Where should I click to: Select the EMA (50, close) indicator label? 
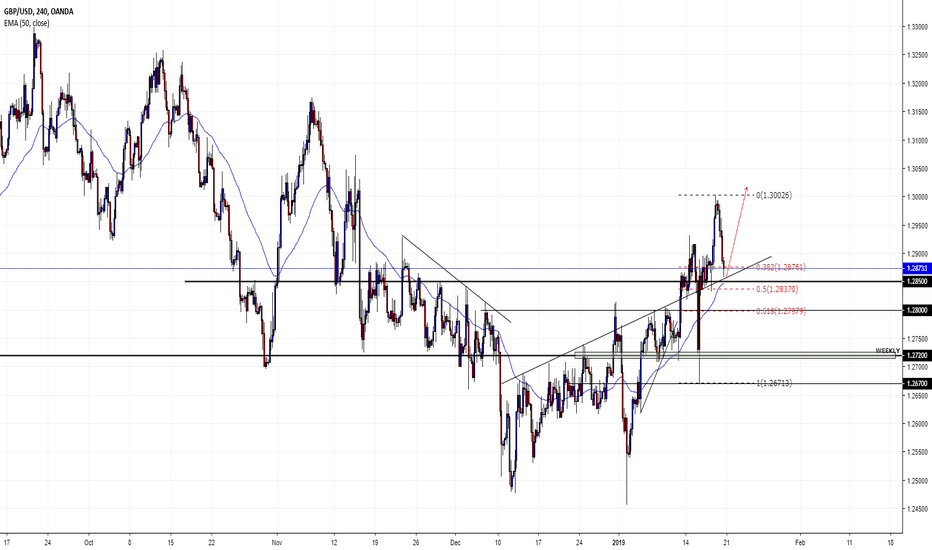point(27,23)
